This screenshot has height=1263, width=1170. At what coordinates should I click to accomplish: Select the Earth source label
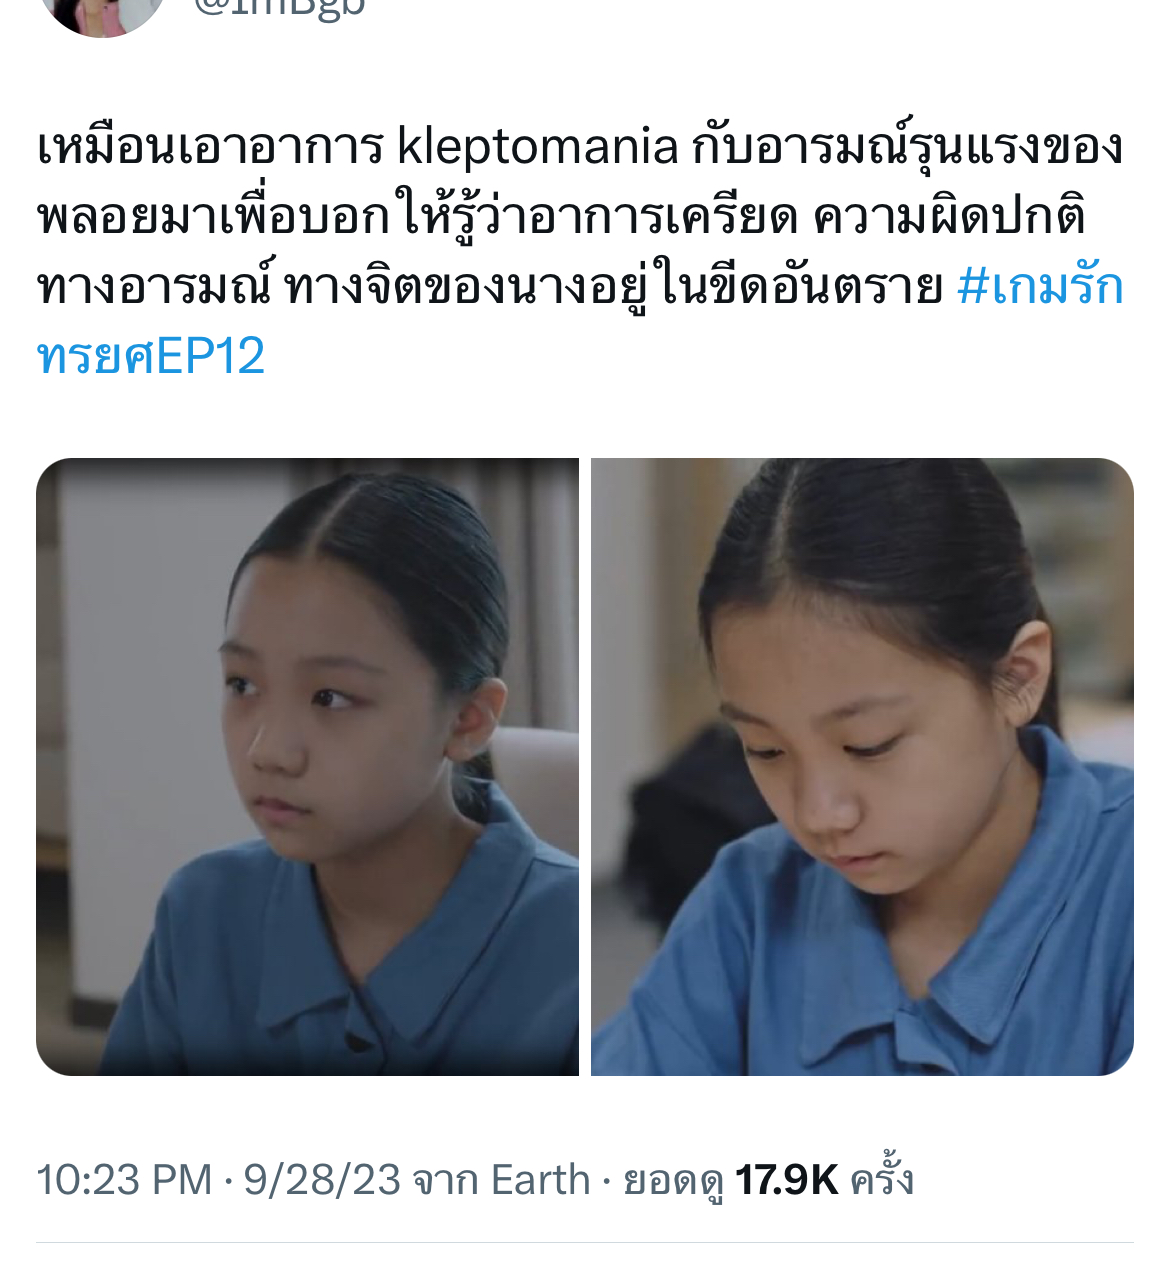[541, 1180]
